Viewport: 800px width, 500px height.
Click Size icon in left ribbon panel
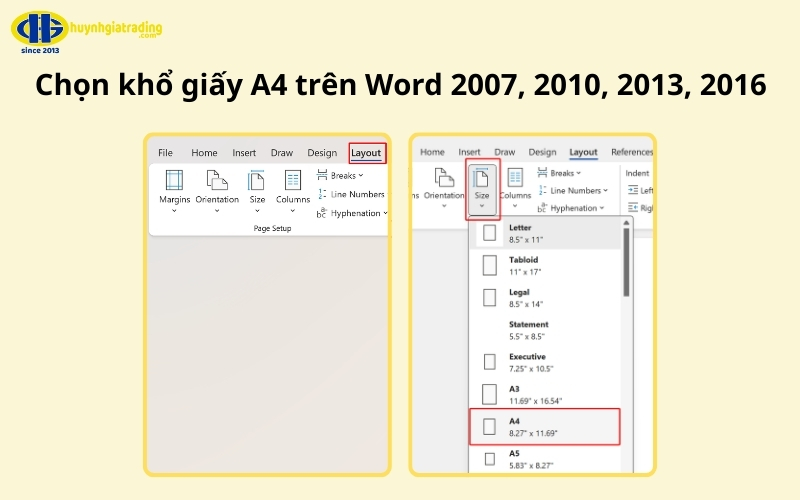(256, 180)
